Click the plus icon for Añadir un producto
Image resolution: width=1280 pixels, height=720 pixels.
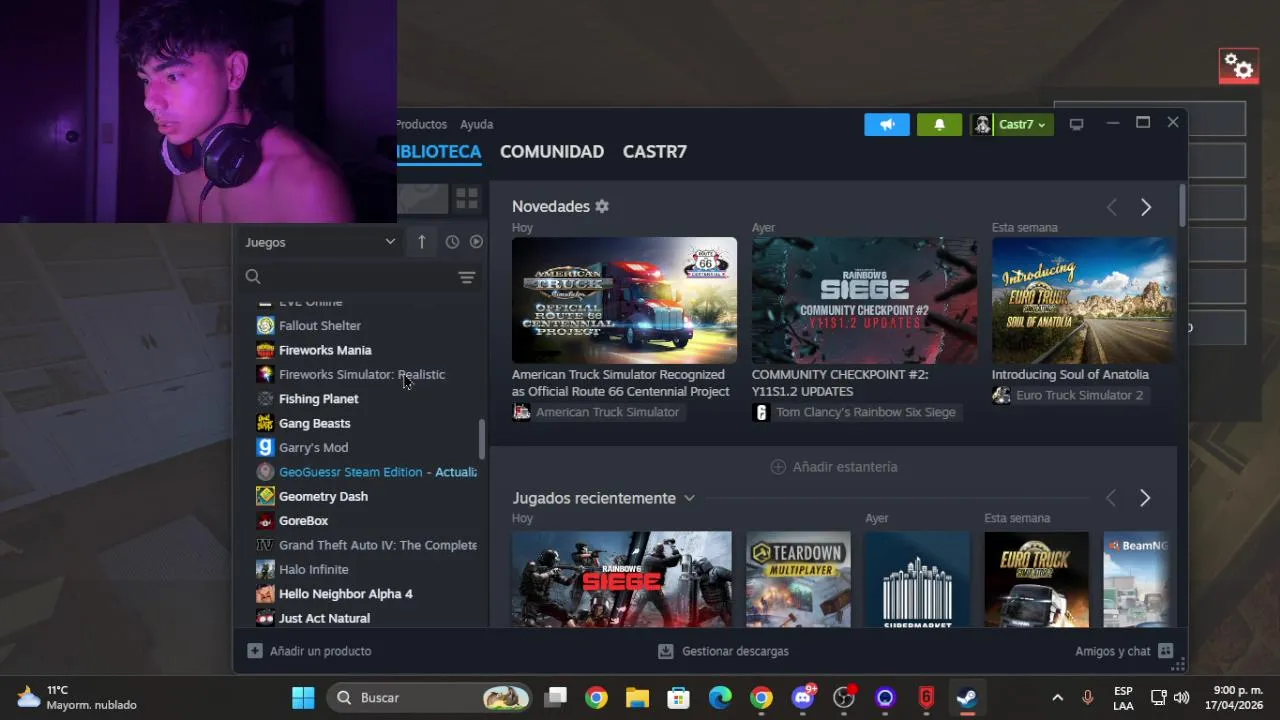[255, 651]
